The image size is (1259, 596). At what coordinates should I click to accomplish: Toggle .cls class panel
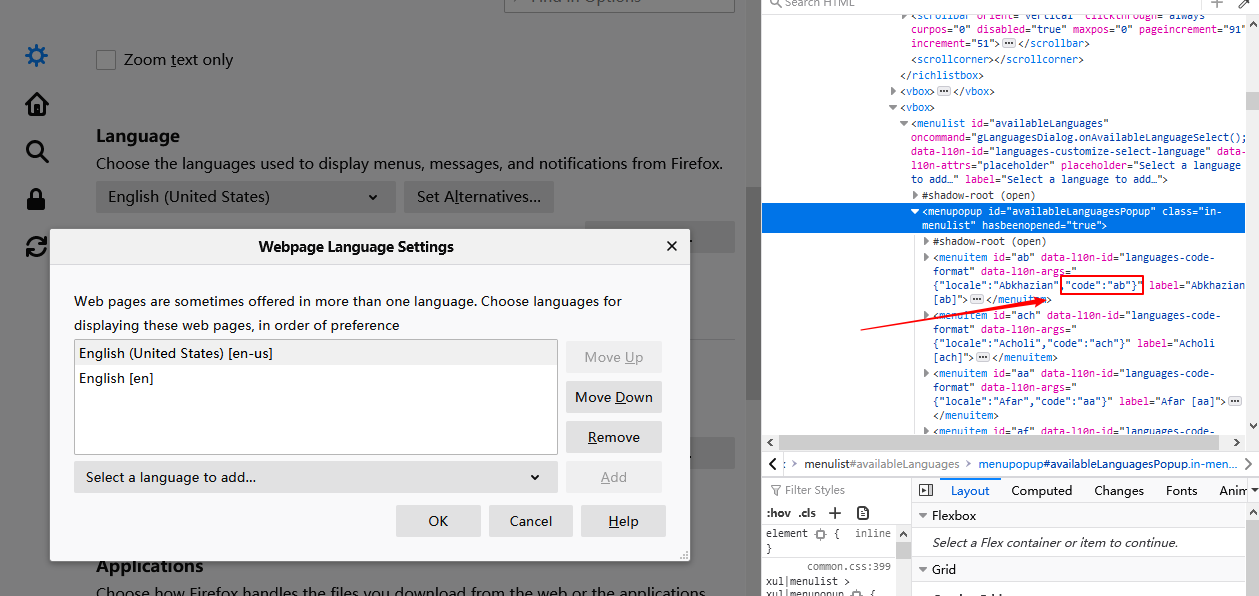click(x=806, y=513)
